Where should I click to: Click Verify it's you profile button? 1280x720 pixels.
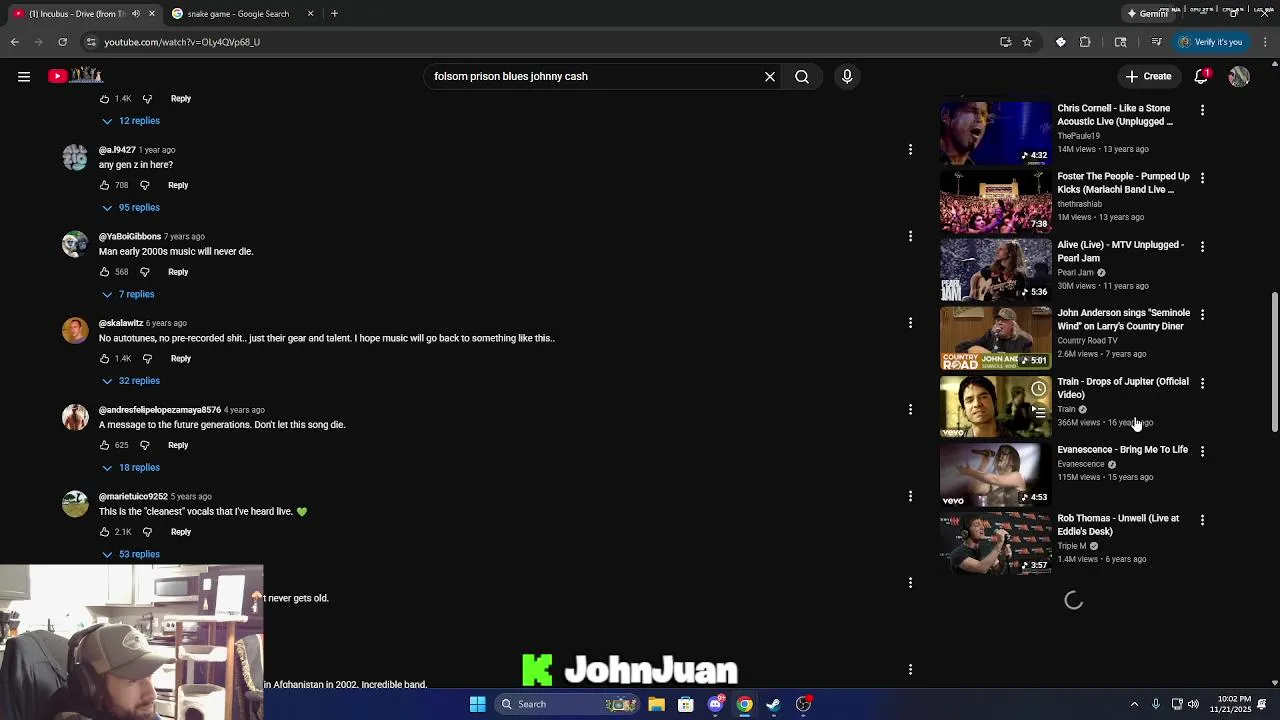tap(1210, 42)
